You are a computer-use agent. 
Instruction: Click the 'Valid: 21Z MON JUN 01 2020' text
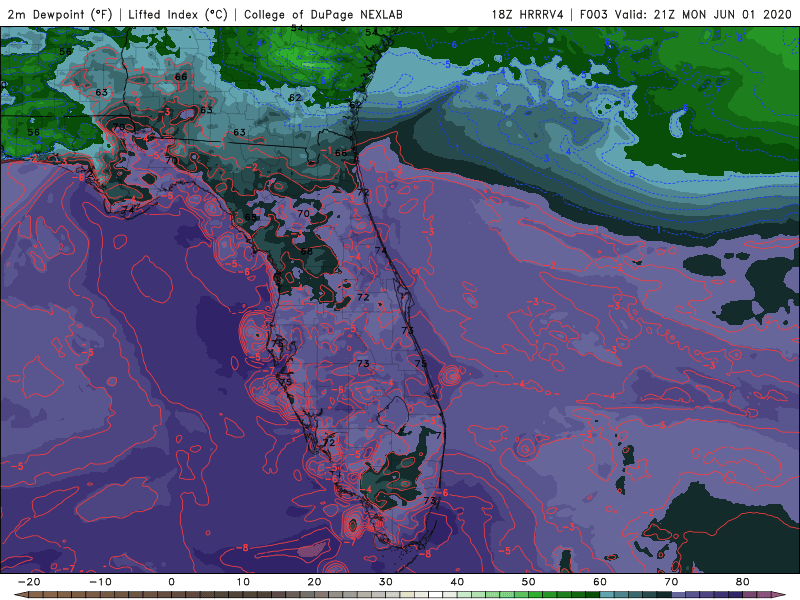pyautogui.click(x=703, y=14)
